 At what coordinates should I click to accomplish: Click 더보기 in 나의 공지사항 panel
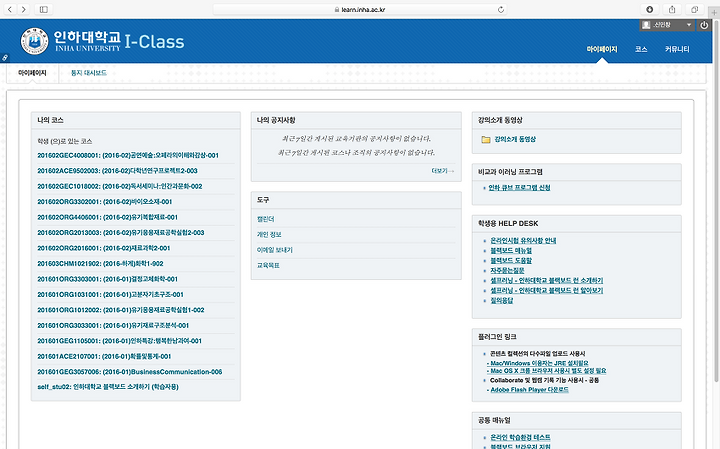tap(443, 171)
